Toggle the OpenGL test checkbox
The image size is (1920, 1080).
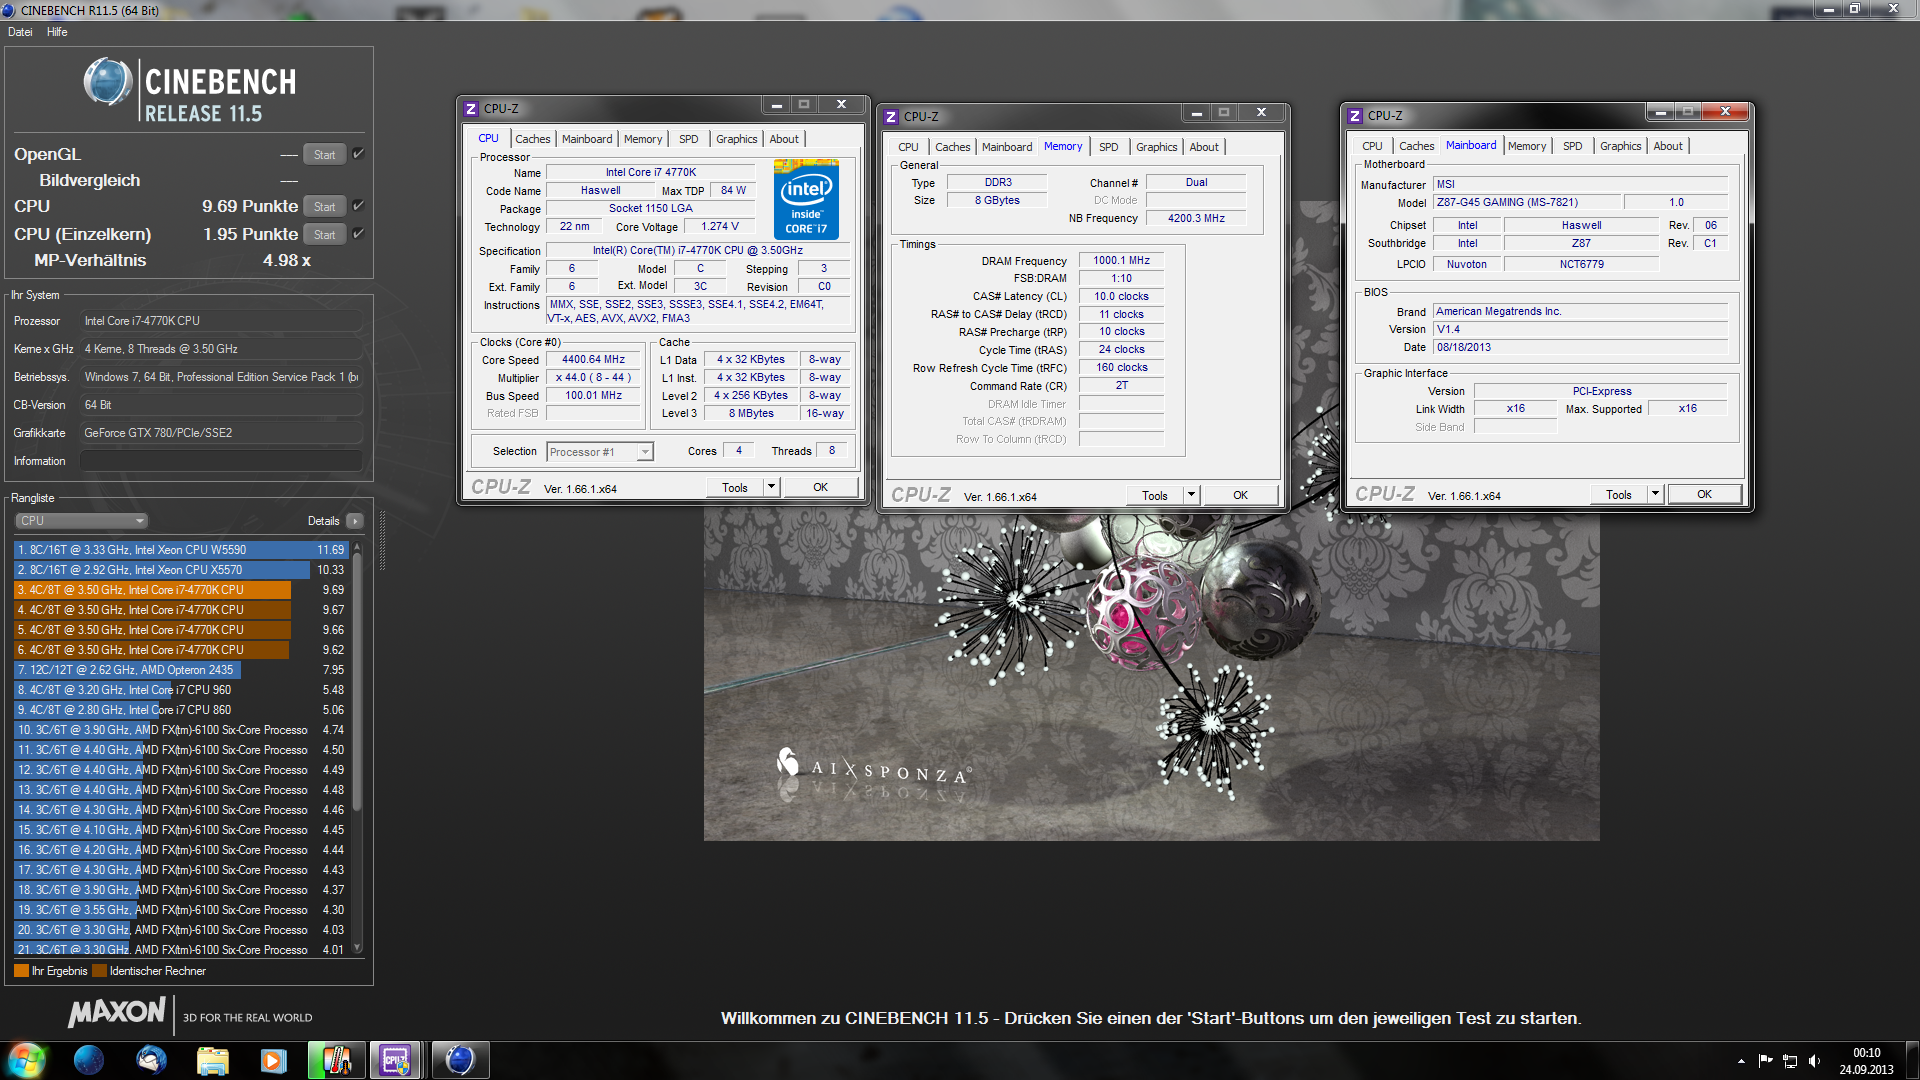359,154
